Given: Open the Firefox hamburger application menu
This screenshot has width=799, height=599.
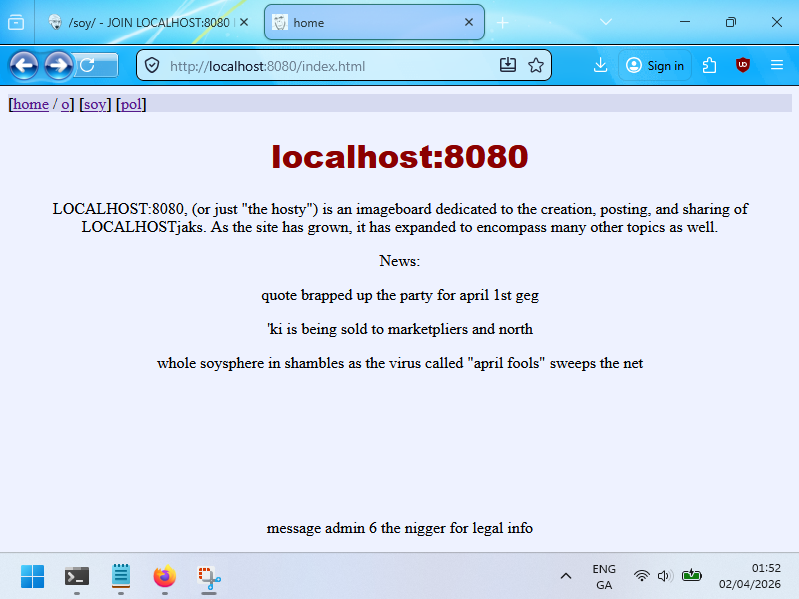Looking at the screenshot, I should pos(777,66).
